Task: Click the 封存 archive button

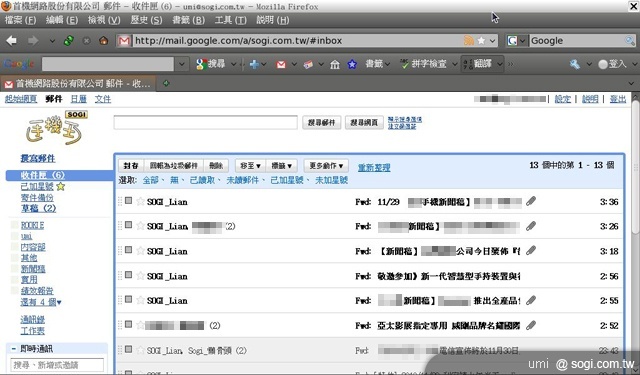Action: click(131, 166)
